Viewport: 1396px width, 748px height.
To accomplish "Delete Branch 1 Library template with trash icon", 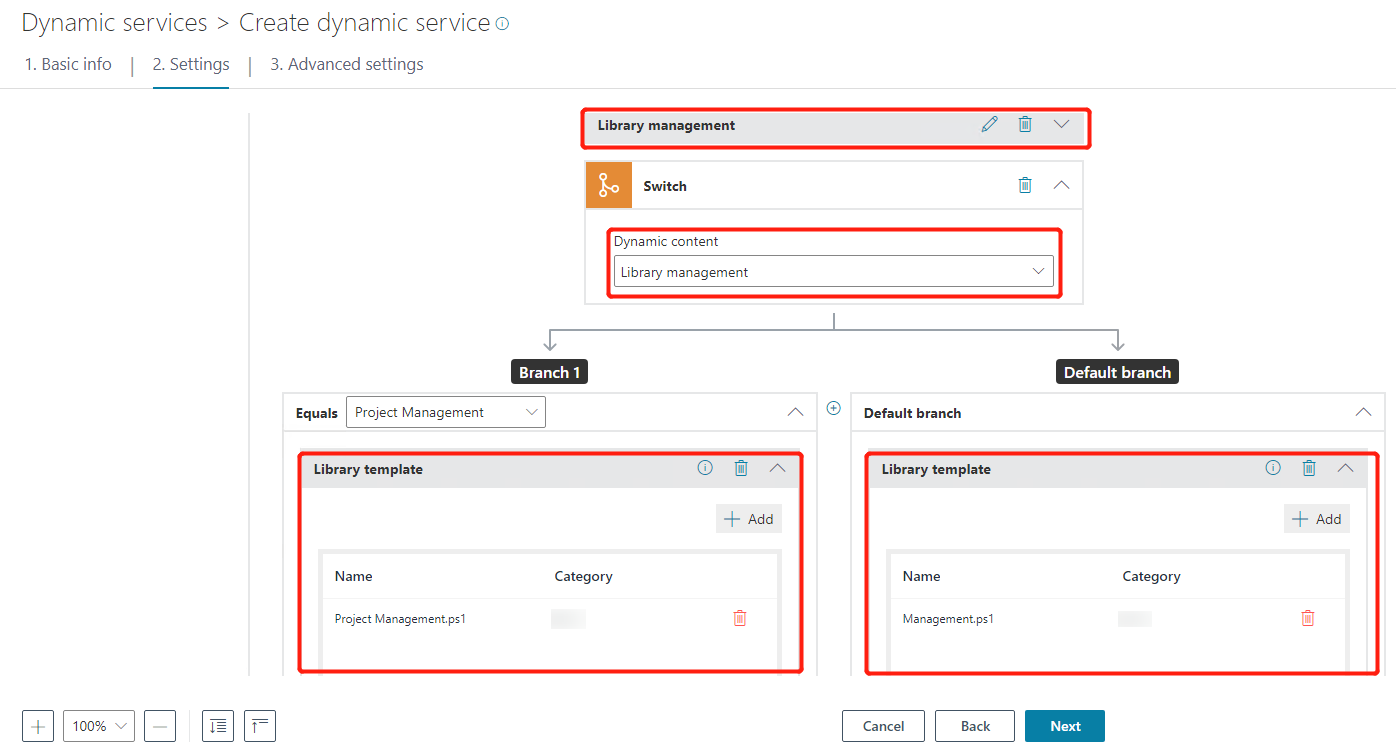I will 741,468.
